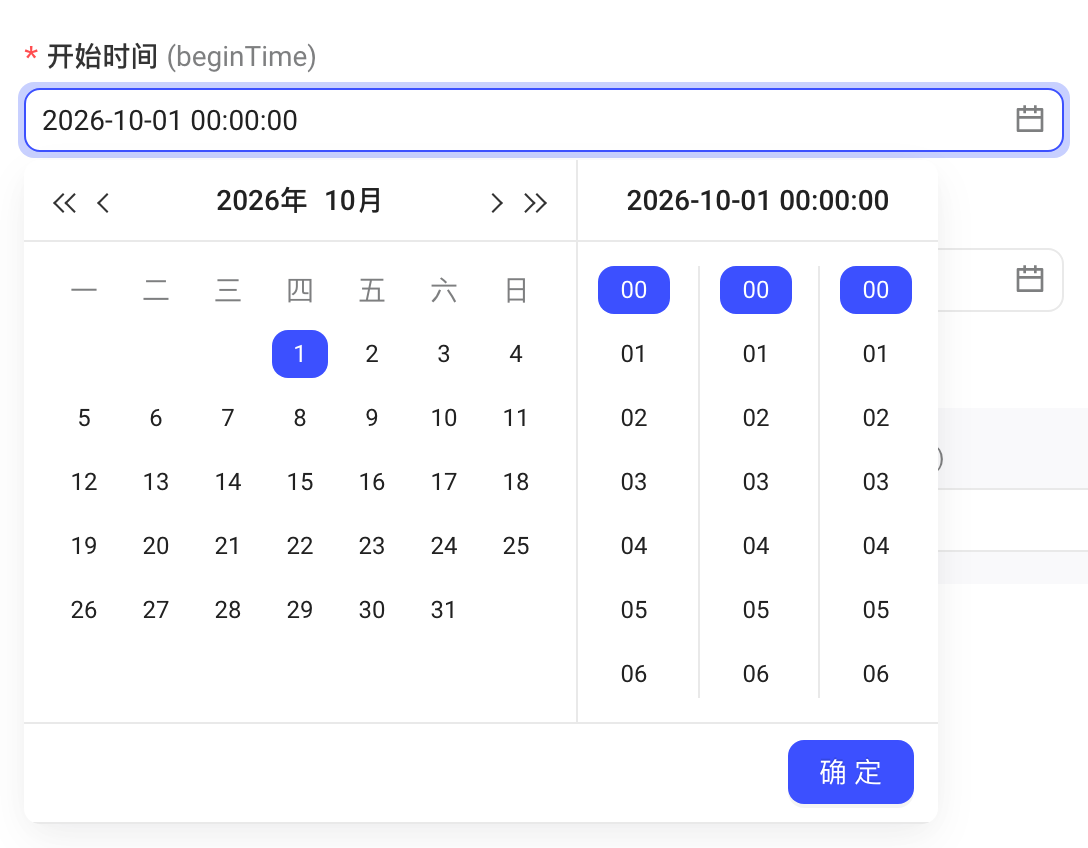Select second 00 in the second column
The height and width of the screenshot is (848, 1088).
coord(876,290)
